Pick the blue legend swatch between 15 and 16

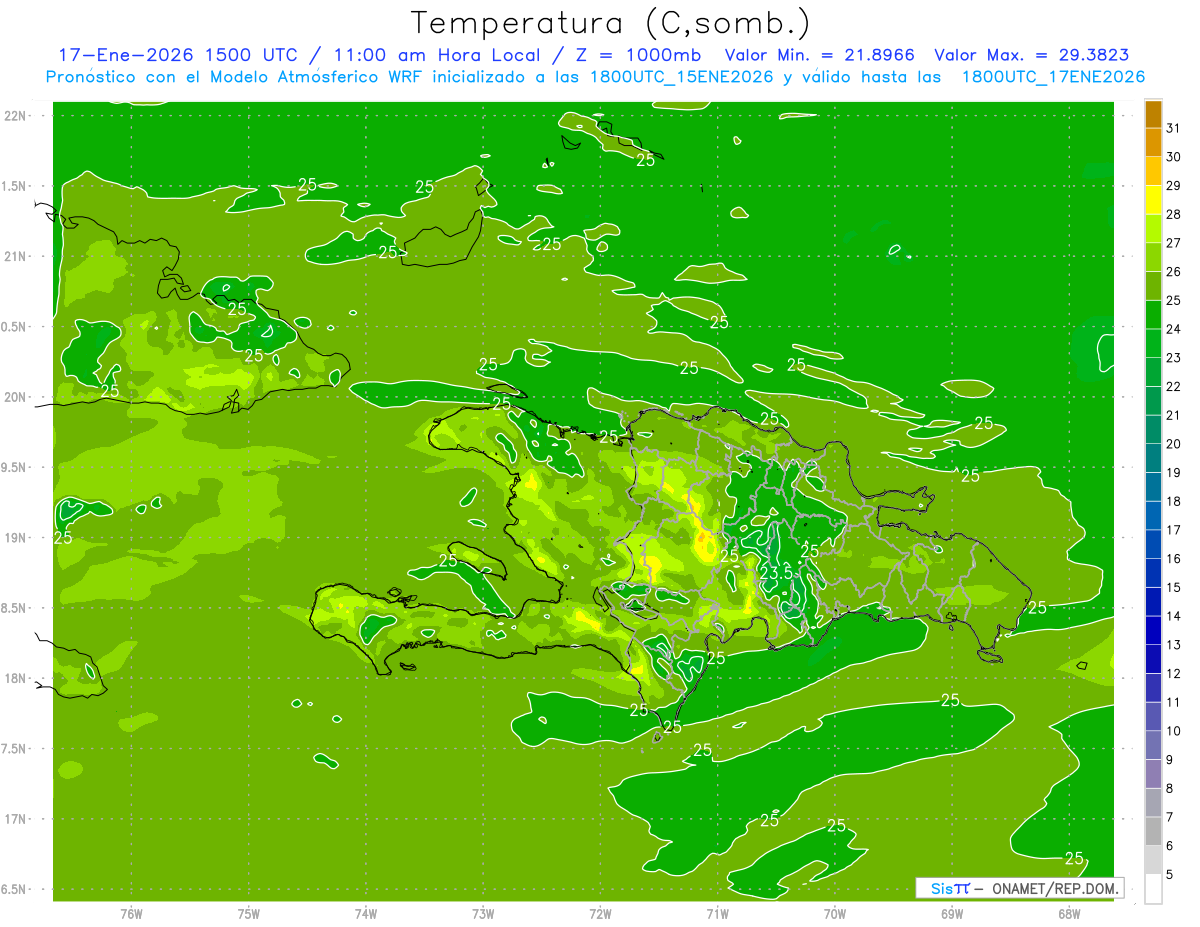[1153, 573]
